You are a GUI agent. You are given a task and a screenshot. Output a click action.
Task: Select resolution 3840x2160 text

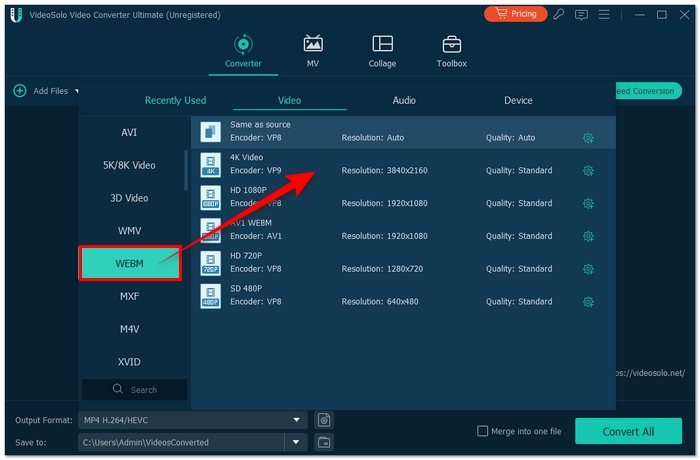click(407, 171)
